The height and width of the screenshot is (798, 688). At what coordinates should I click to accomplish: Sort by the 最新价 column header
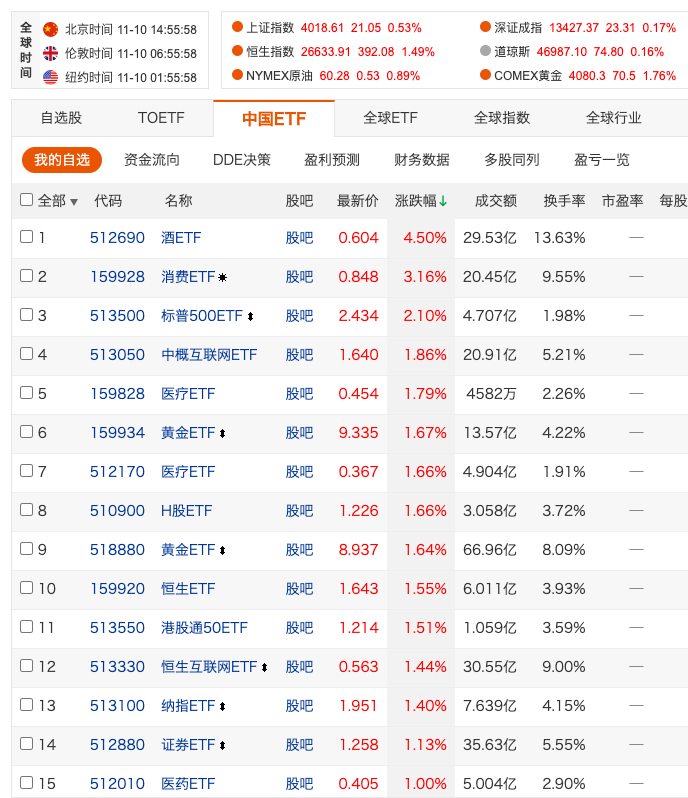[358, 201]
